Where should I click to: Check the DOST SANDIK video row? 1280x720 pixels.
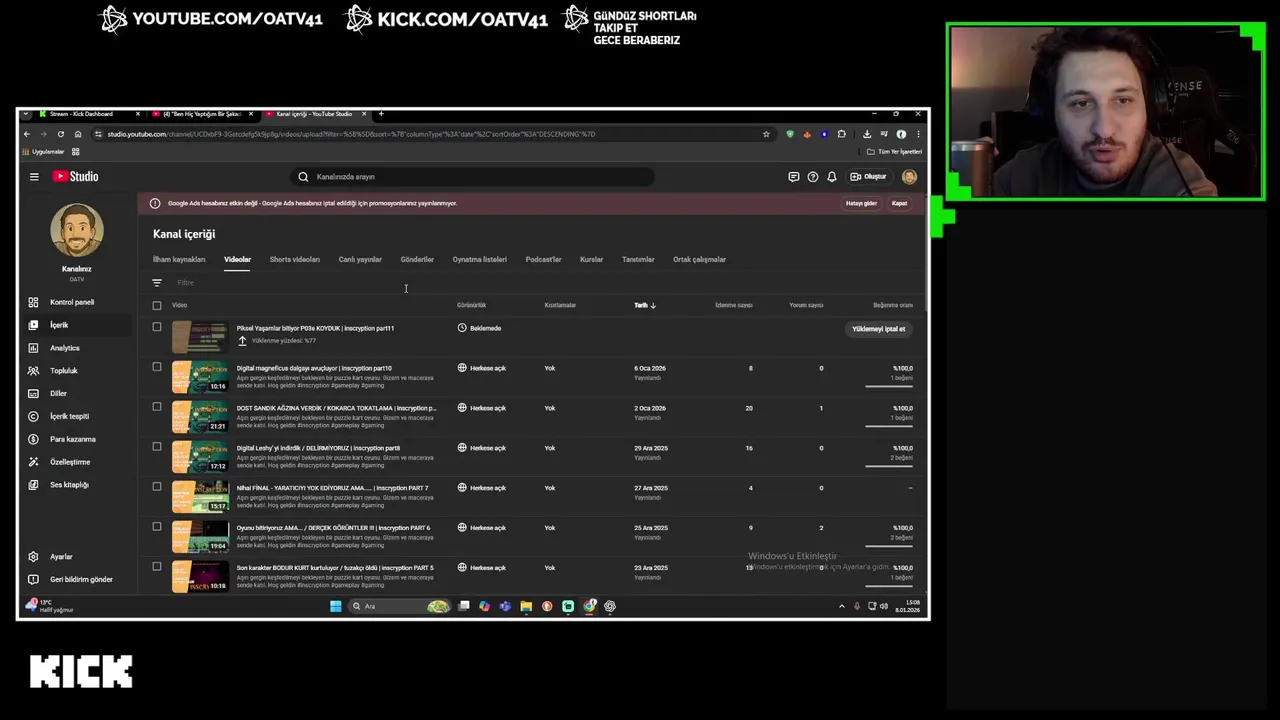click(x=157, y=407)
